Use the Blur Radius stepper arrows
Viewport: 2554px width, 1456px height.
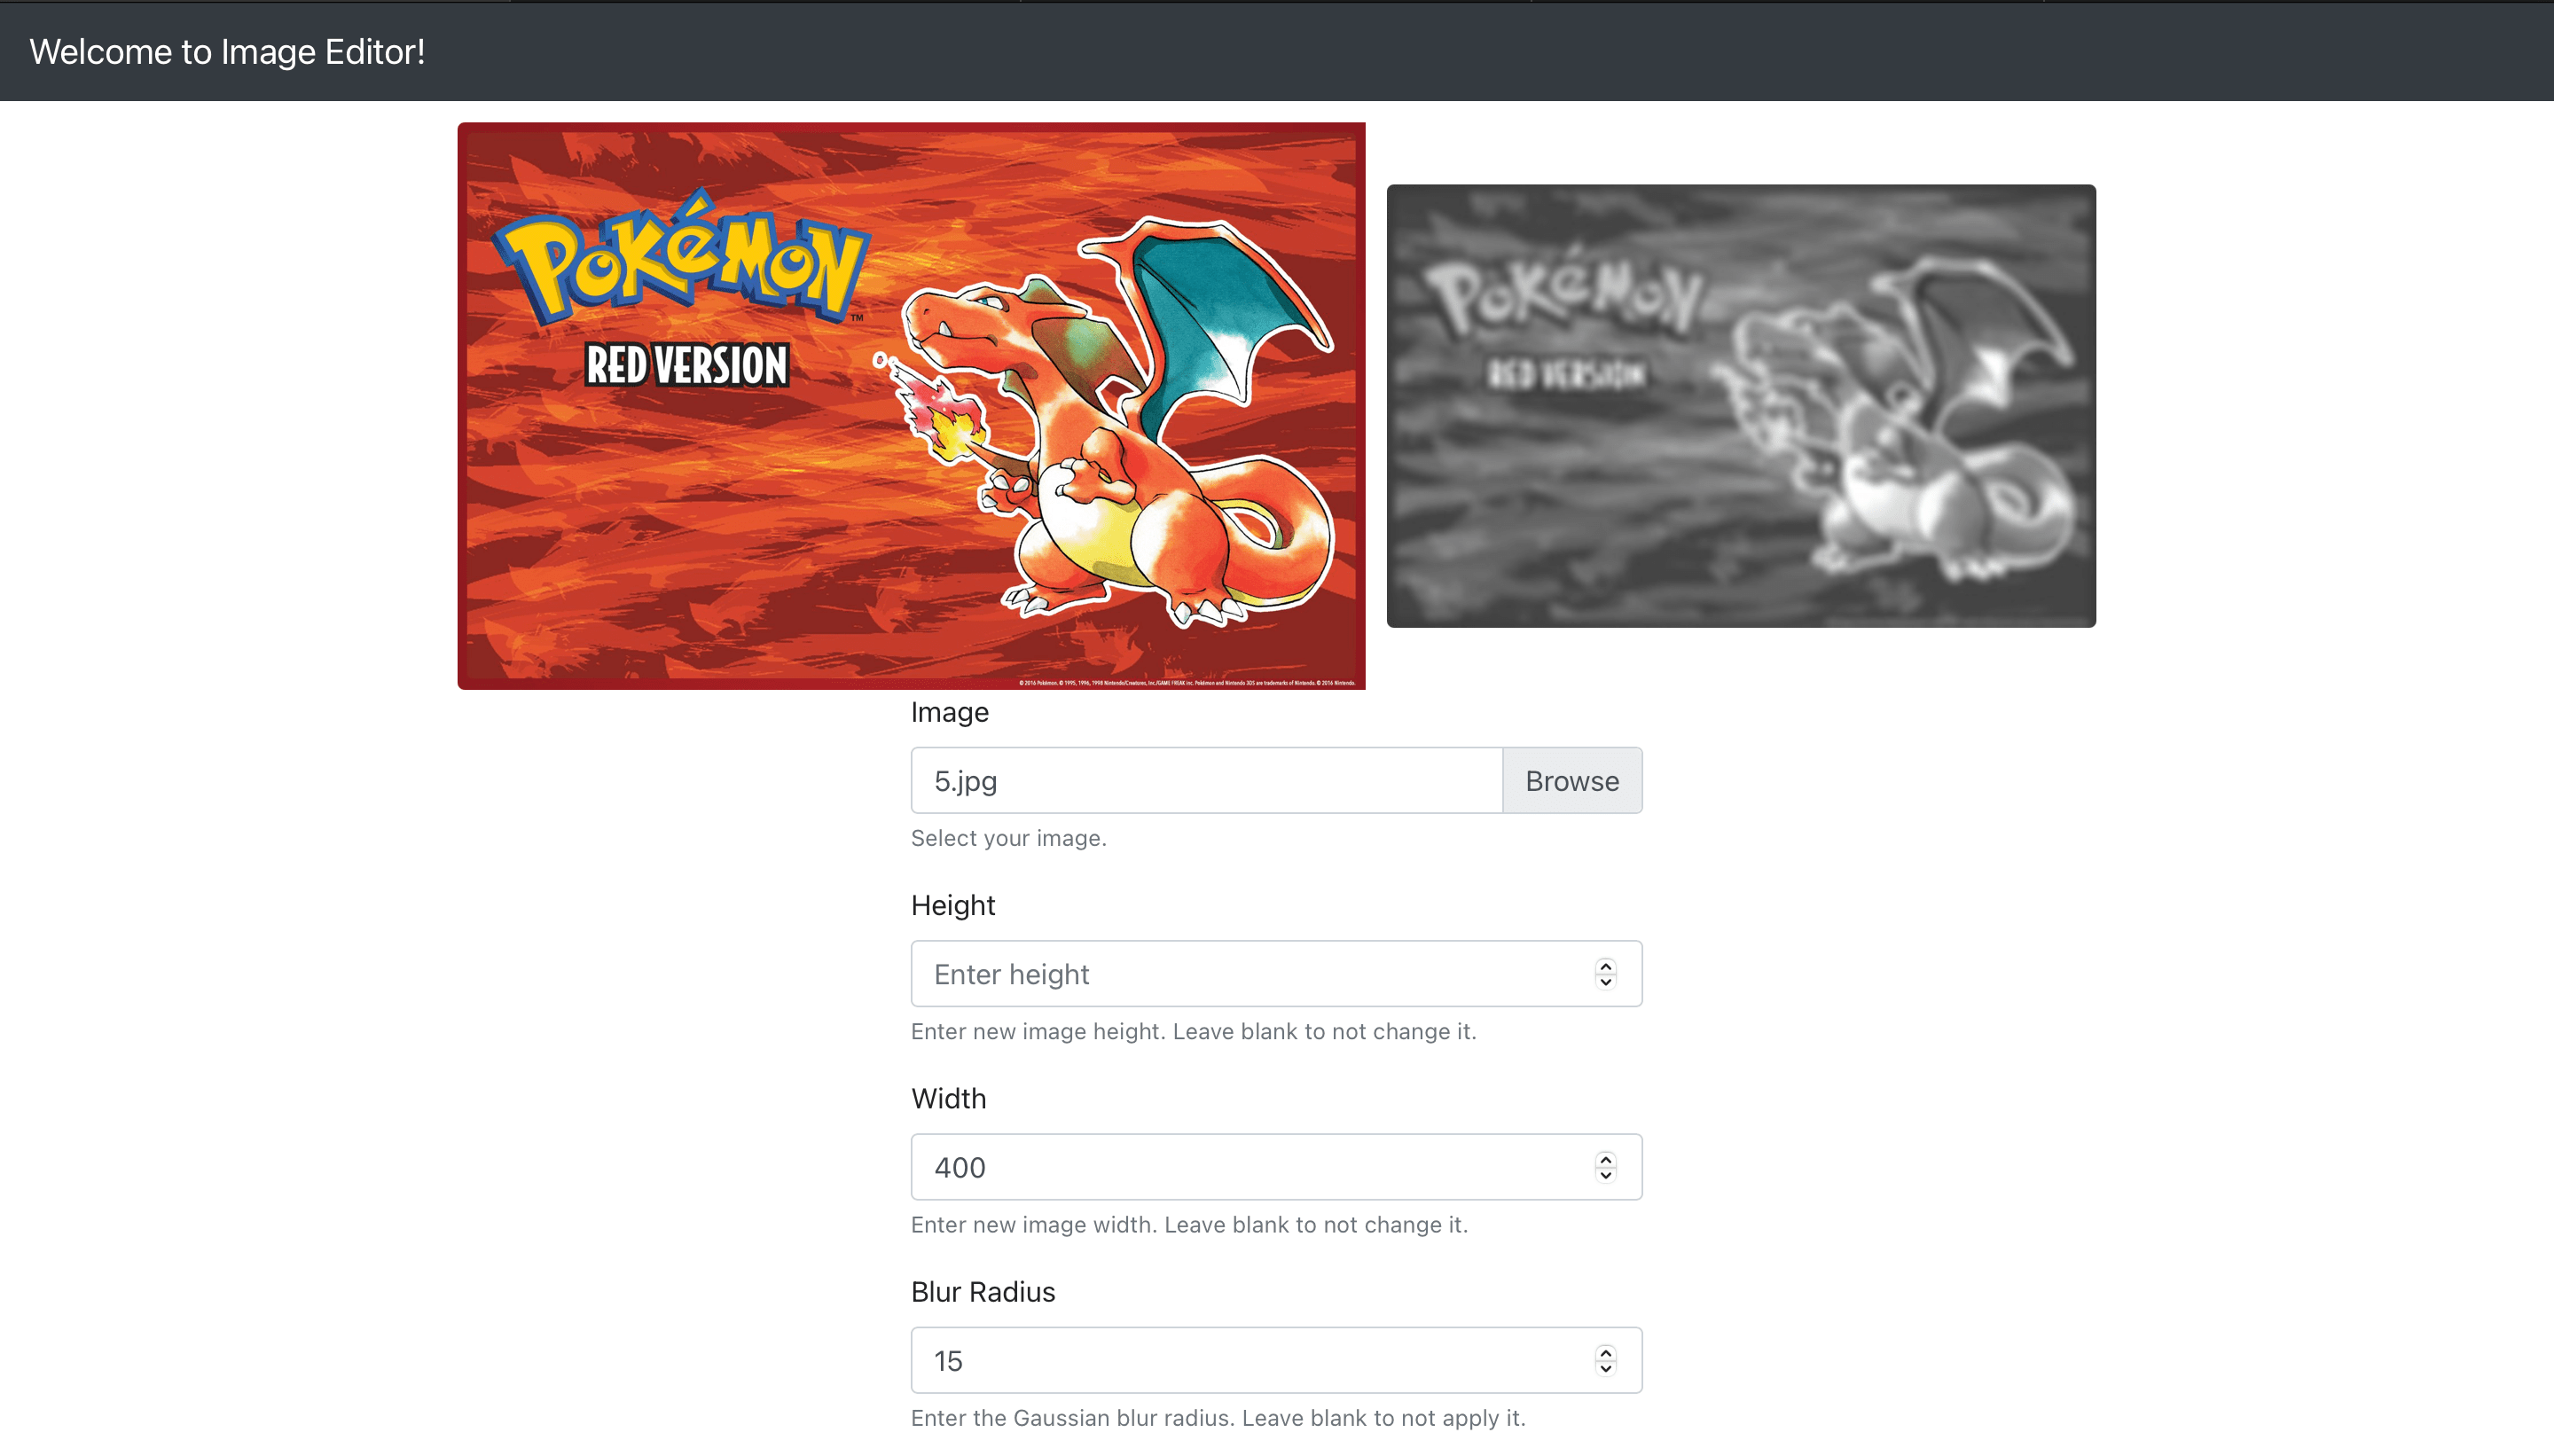[x=1606, y=1360]
